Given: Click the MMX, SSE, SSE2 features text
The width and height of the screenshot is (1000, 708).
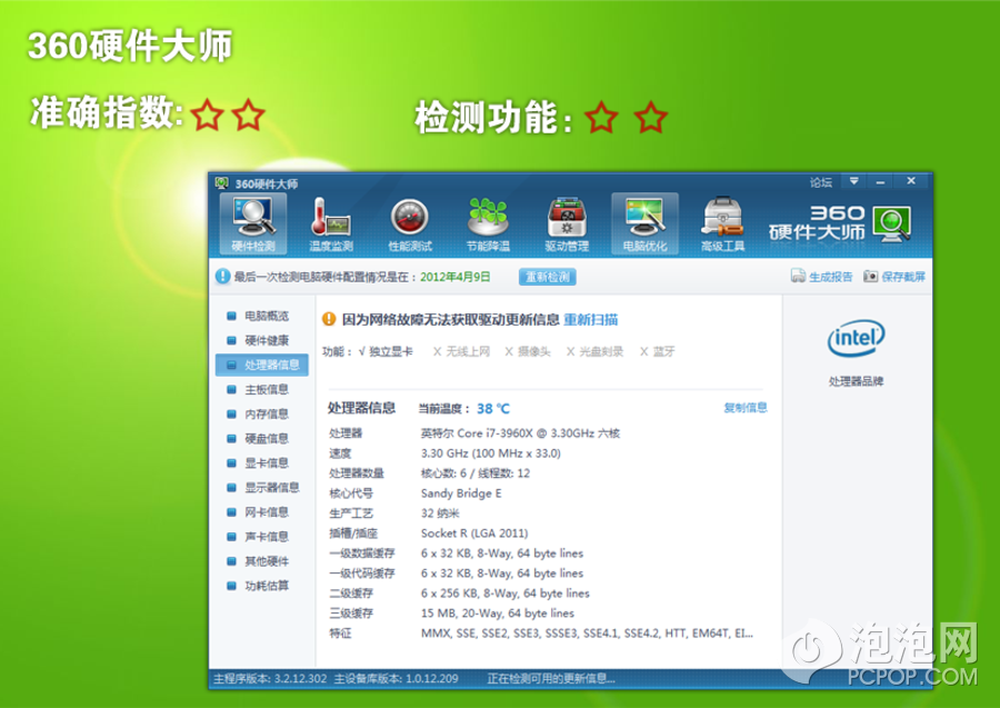Looking at the screenshot, I should pos(587,633).
